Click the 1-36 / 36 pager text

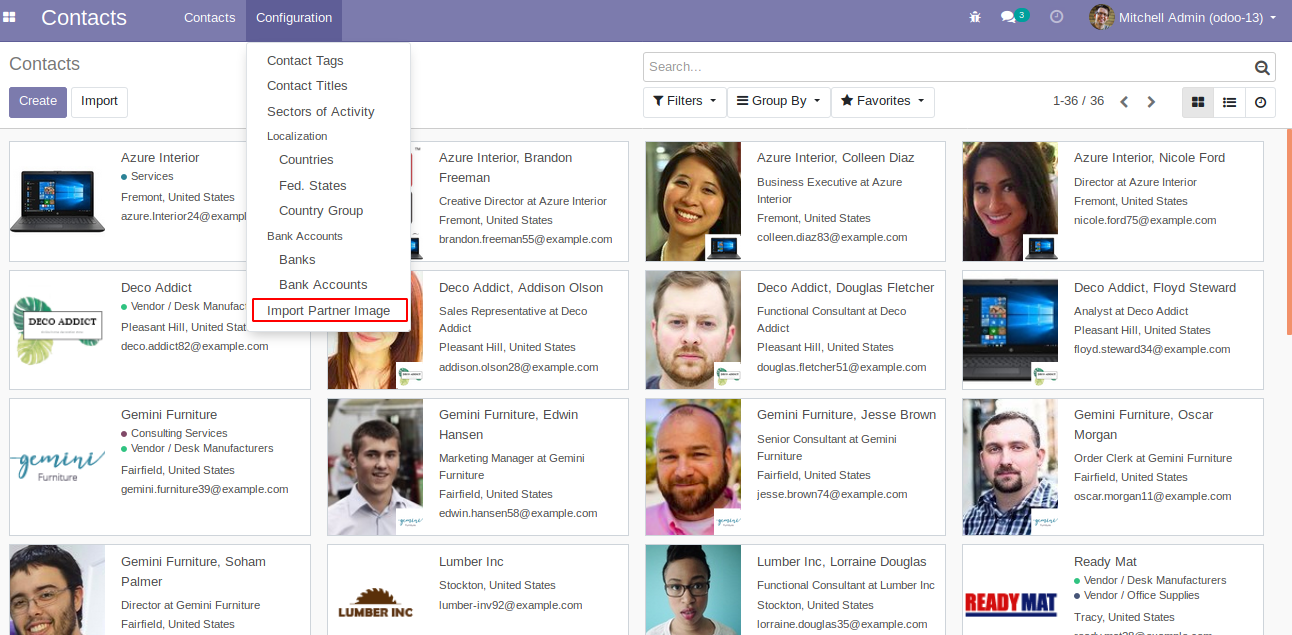pos(1078,102)
